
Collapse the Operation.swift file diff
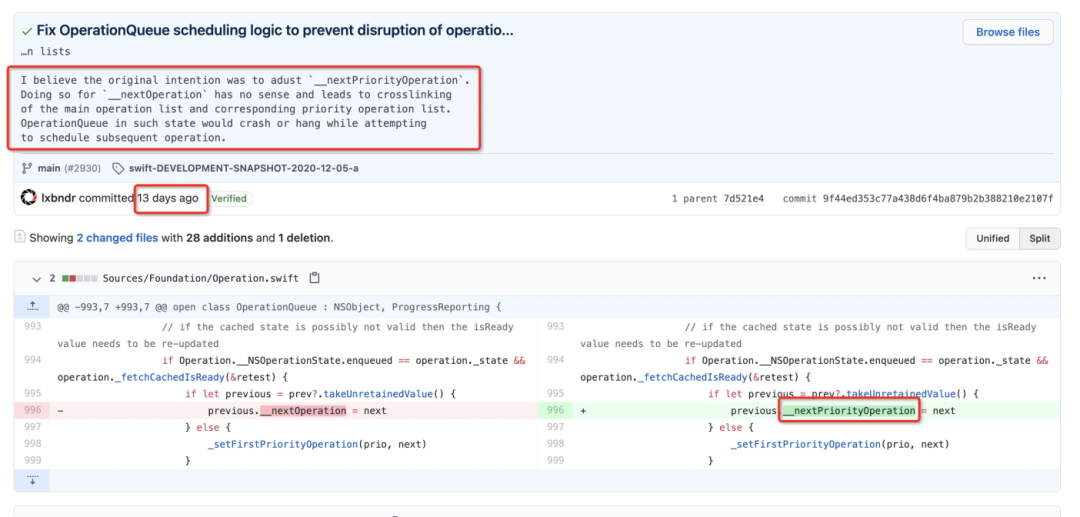point(37,278)
